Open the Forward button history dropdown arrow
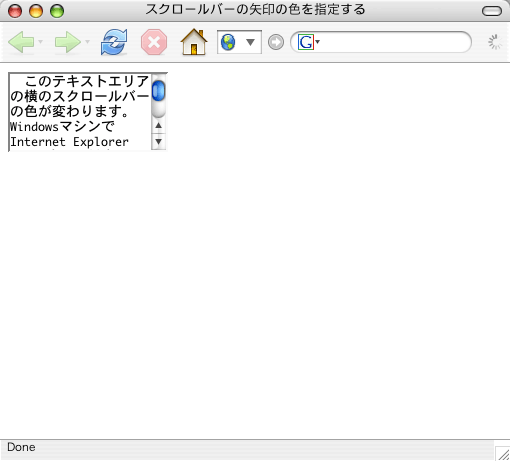The width and height of the screenshot is (510, 461). (x=87, y=42)
